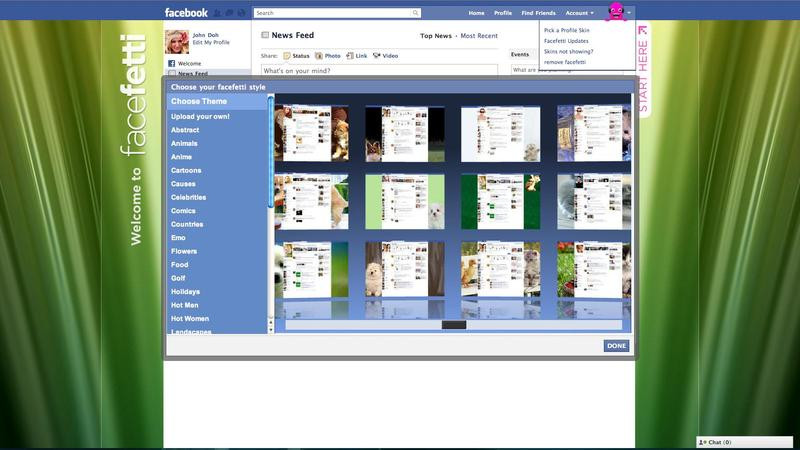Select the Countries theme category
This screenshot has width=800, height=450.
coord(187,224)
